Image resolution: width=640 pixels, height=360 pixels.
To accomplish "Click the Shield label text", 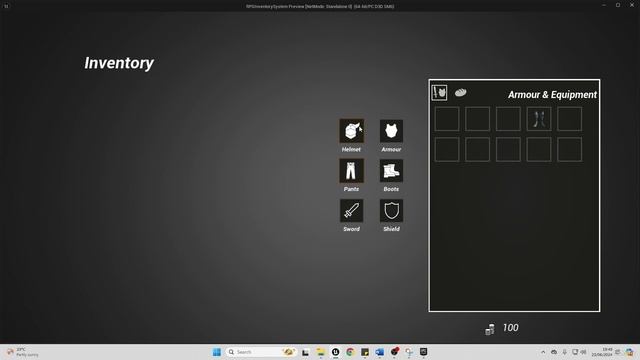I will pos(391,229).
